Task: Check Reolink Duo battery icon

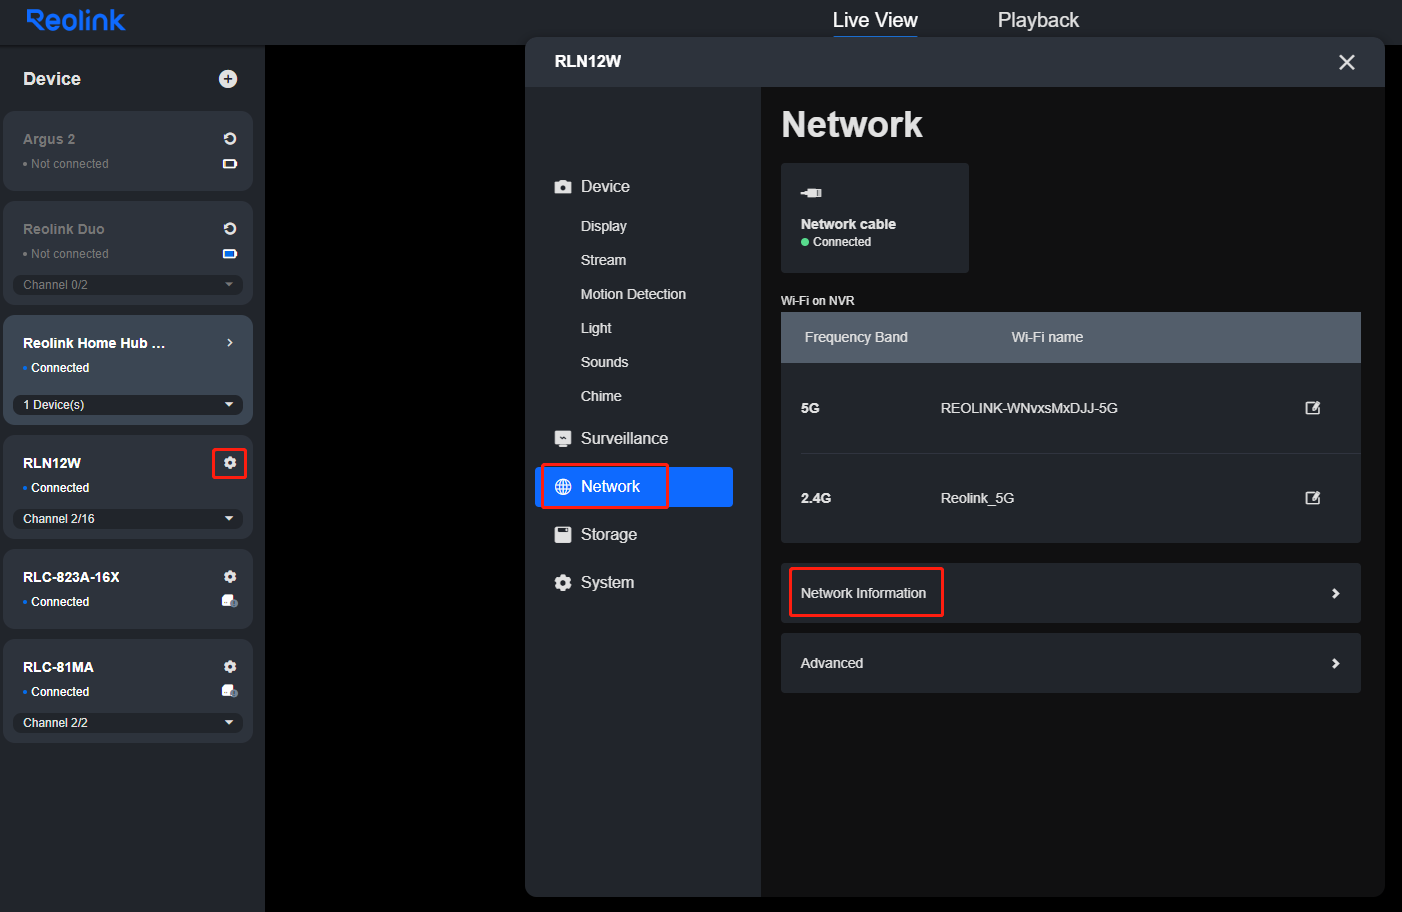Action: (230, 254)
